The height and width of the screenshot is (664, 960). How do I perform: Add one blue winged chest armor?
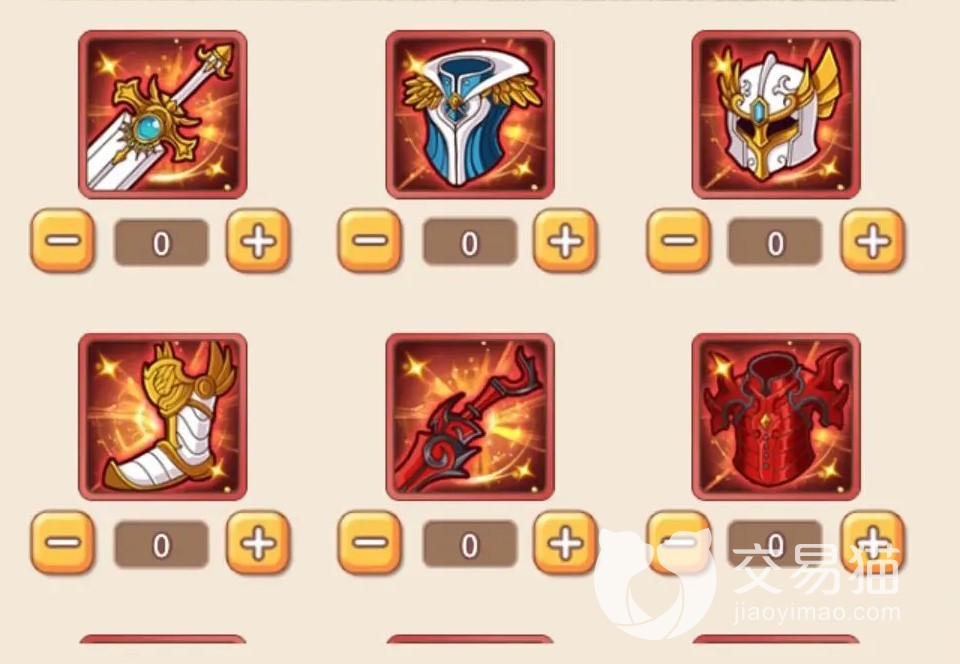(x=565, y=241)
